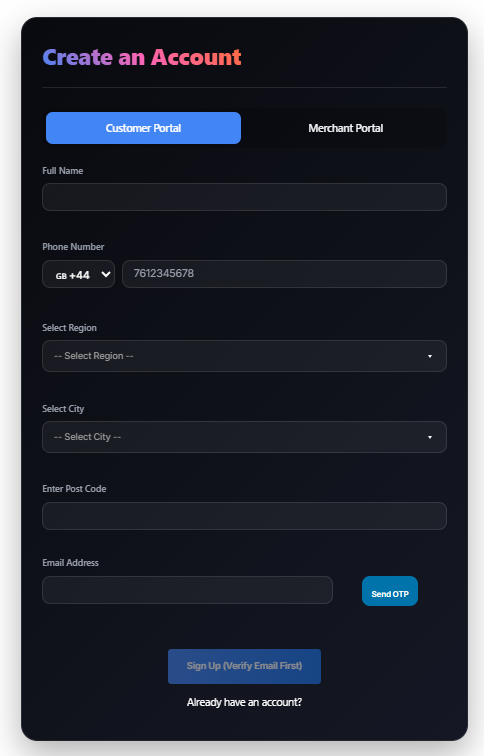Click the Enter Post Code field
The image size is (484, 756).
click(x=244, y=516)
